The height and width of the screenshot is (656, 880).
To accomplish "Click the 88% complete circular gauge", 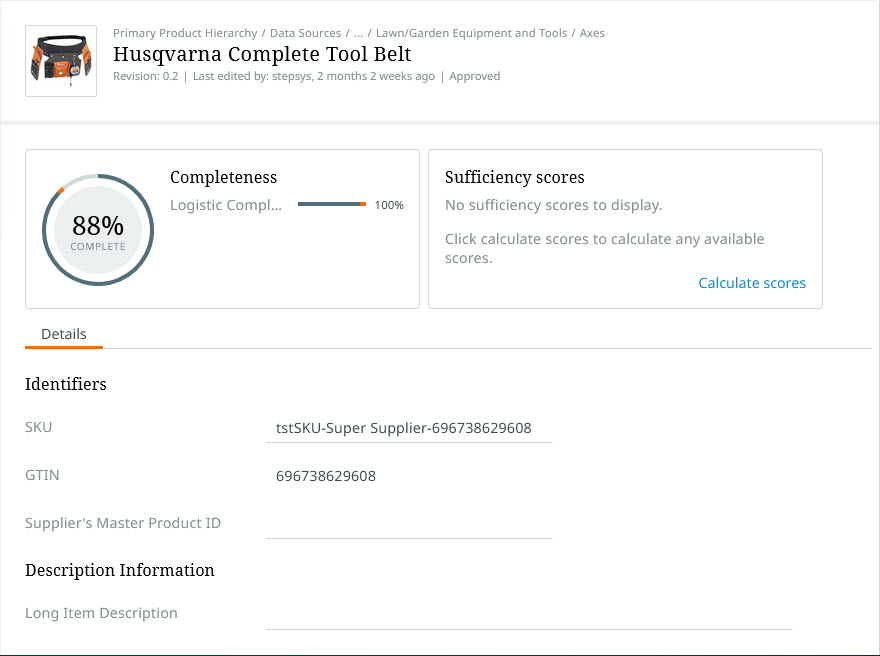I will [97, 229].
